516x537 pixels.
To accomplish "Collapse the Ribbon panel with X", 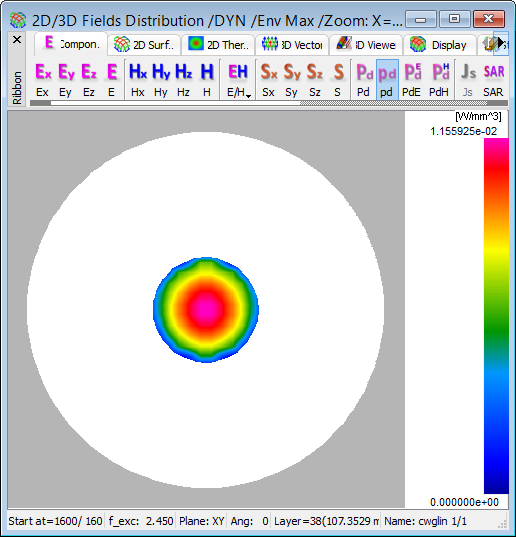I will tap(17, 40).
